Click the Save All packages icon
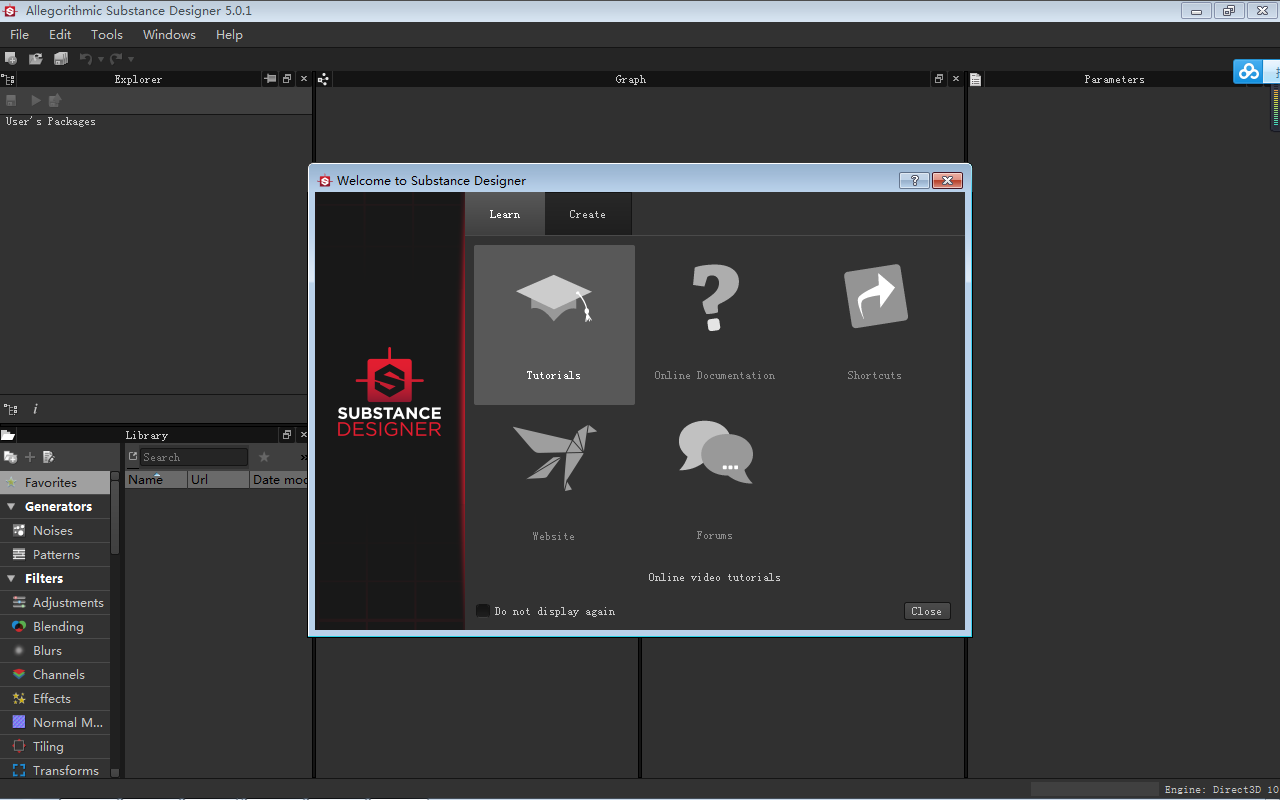This screenshot has width=1280, height=800. [61, 59]
